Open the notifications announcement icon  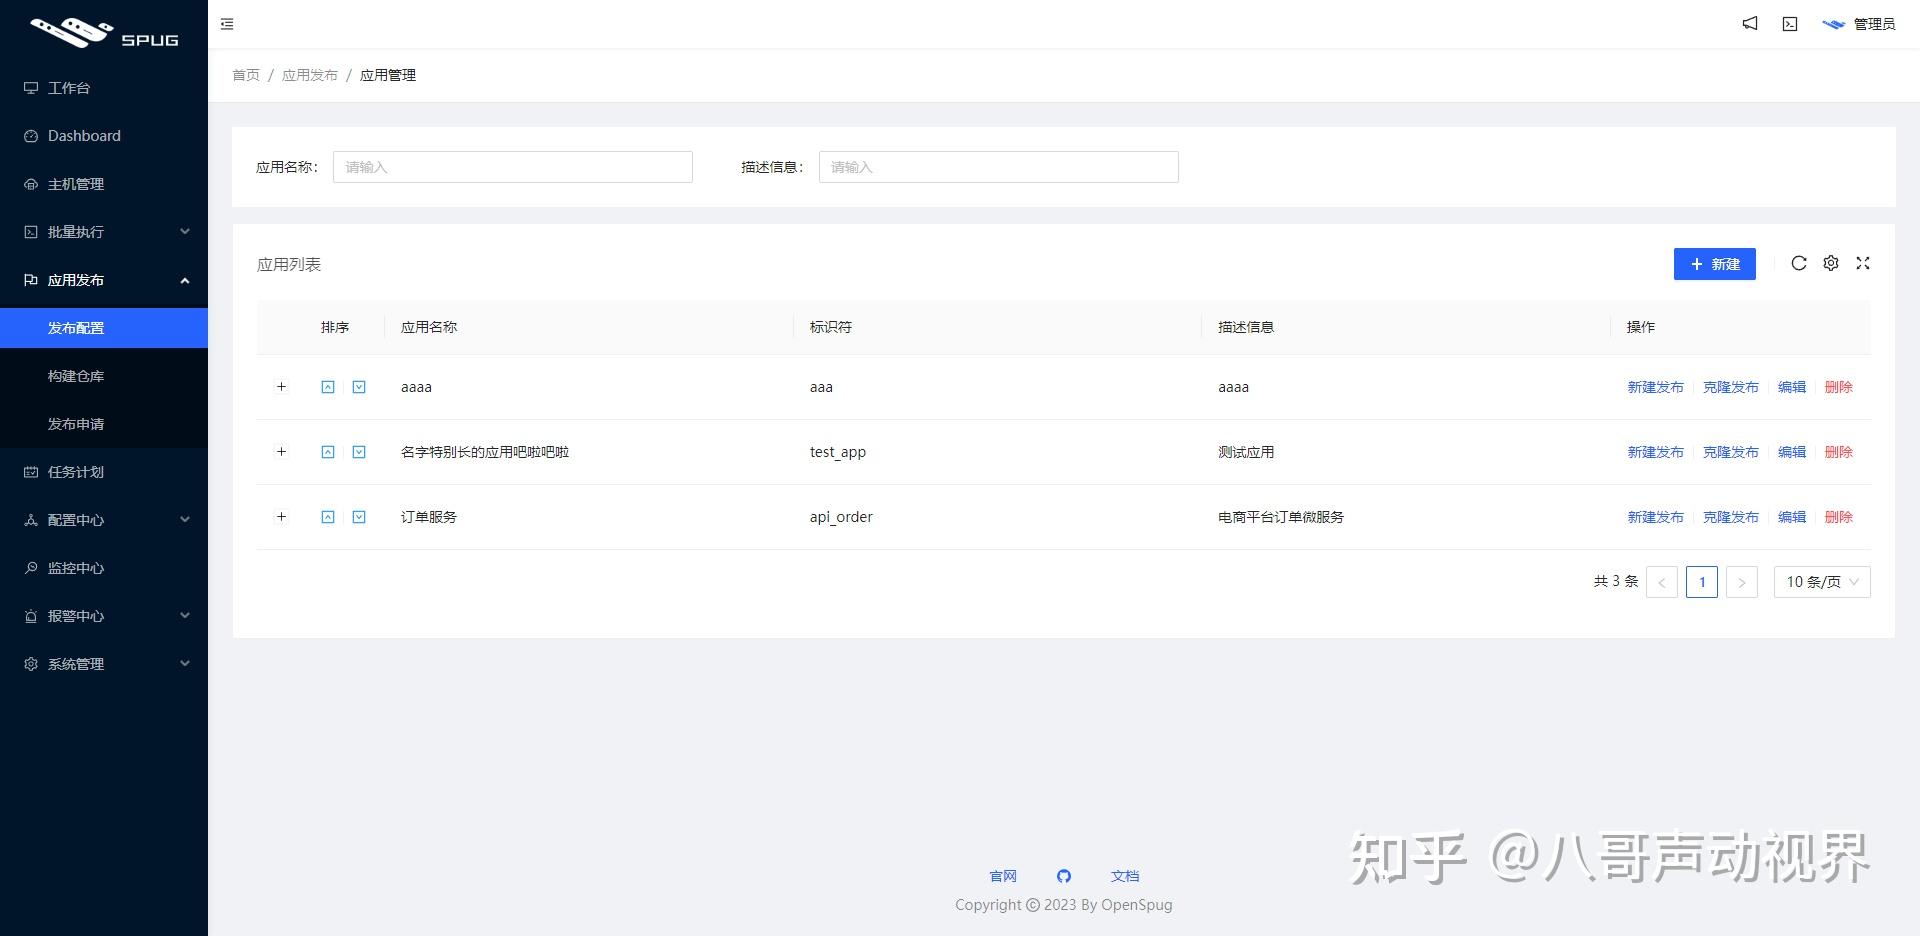pyautogui.click(x=1749, y=24)
